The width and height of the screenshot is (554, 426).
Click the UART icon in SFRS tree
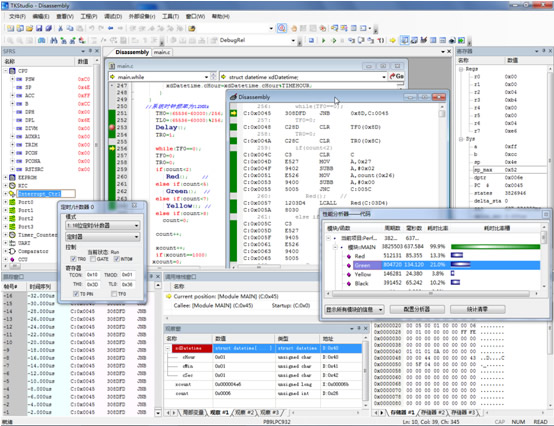(12, 243)
